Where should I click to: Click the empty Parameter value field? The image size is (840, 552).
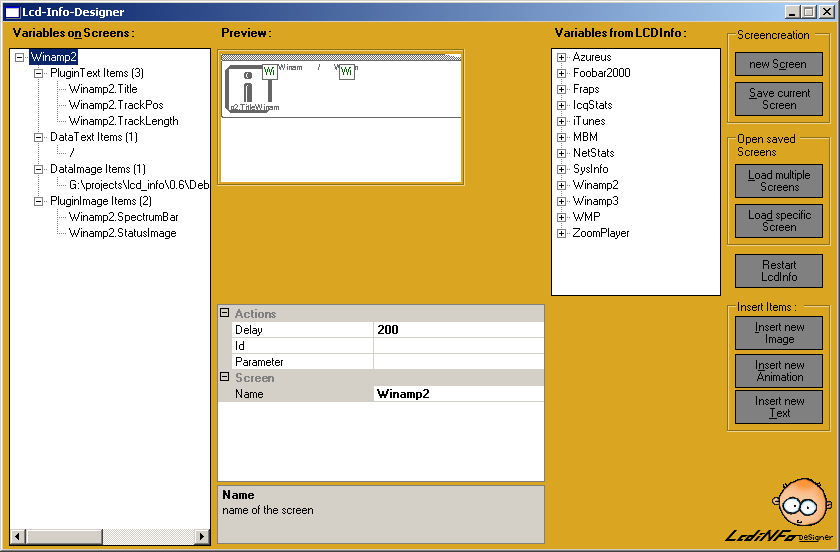[459, 362]
